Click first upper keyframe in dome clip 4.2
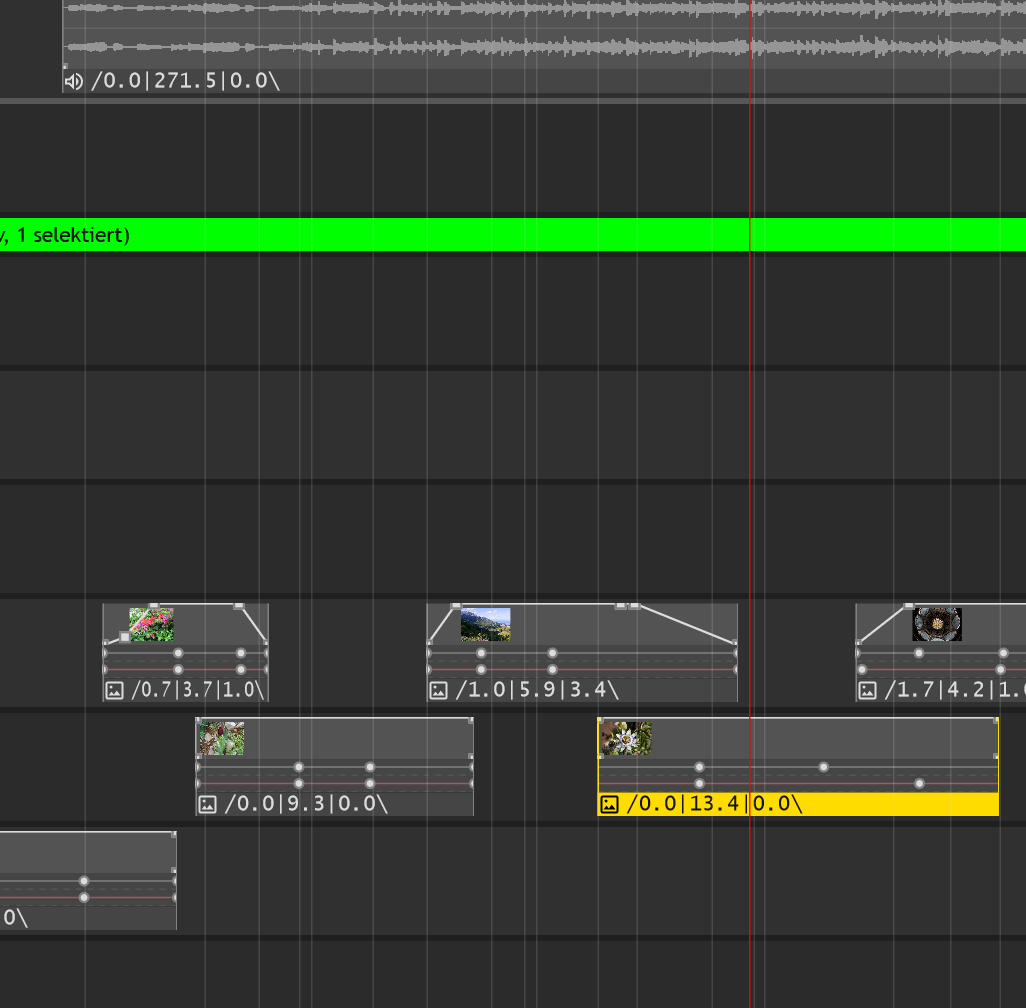This screenshot has height=1008, width=1026. (x=919, y=653)
